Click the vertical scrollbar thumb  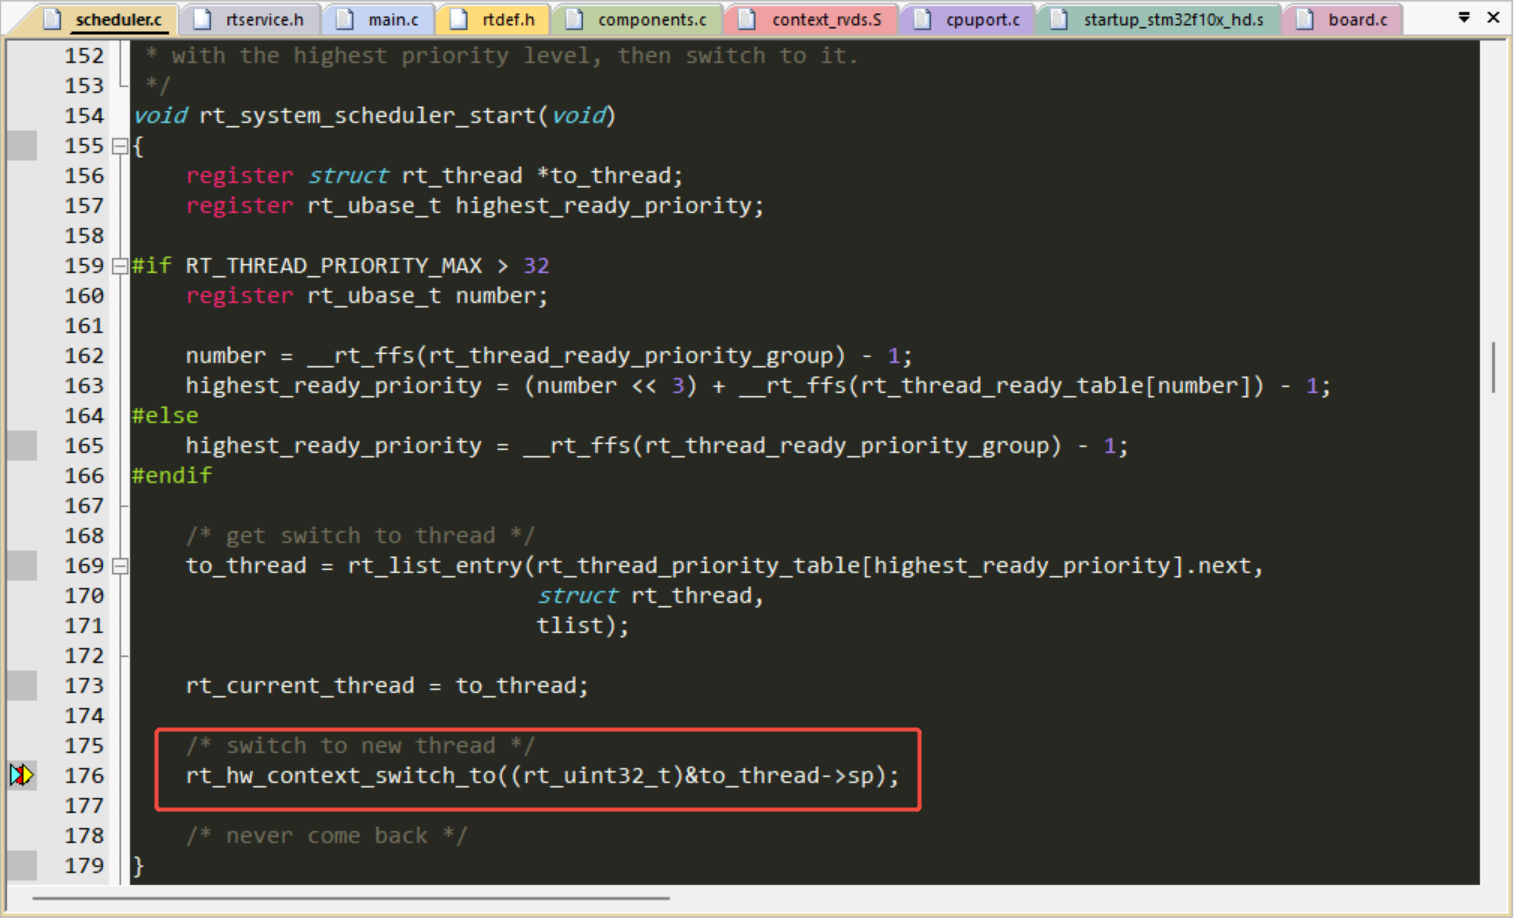1493,367
